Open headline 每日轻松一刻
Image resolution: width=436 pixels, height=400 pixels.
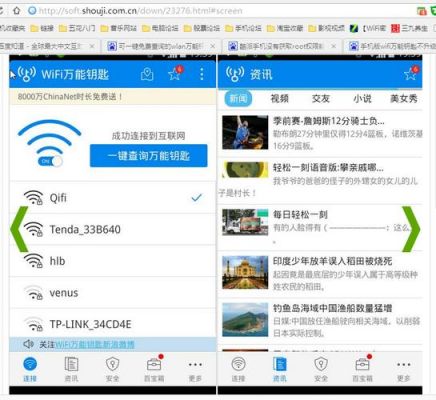[300, 214]
